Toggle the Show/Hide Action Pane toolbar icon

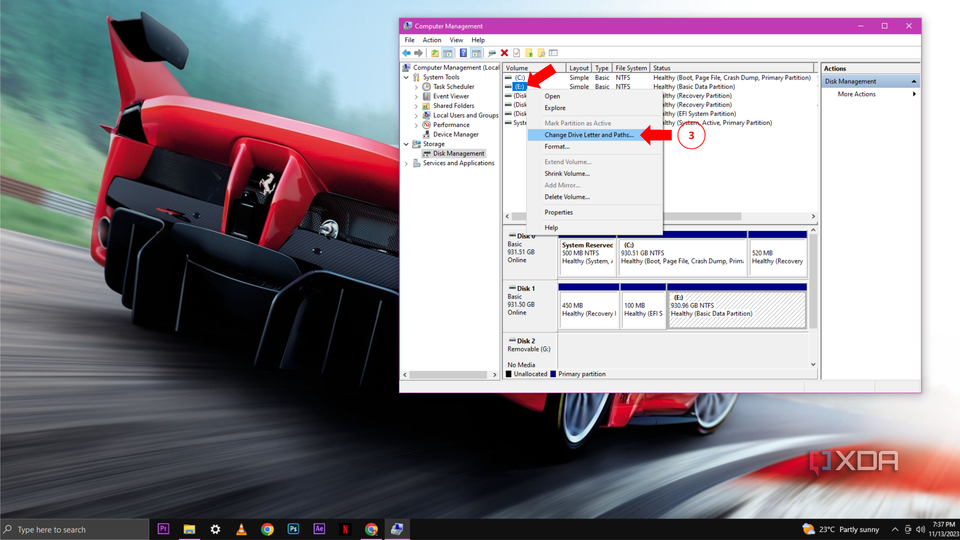point(476,53)
